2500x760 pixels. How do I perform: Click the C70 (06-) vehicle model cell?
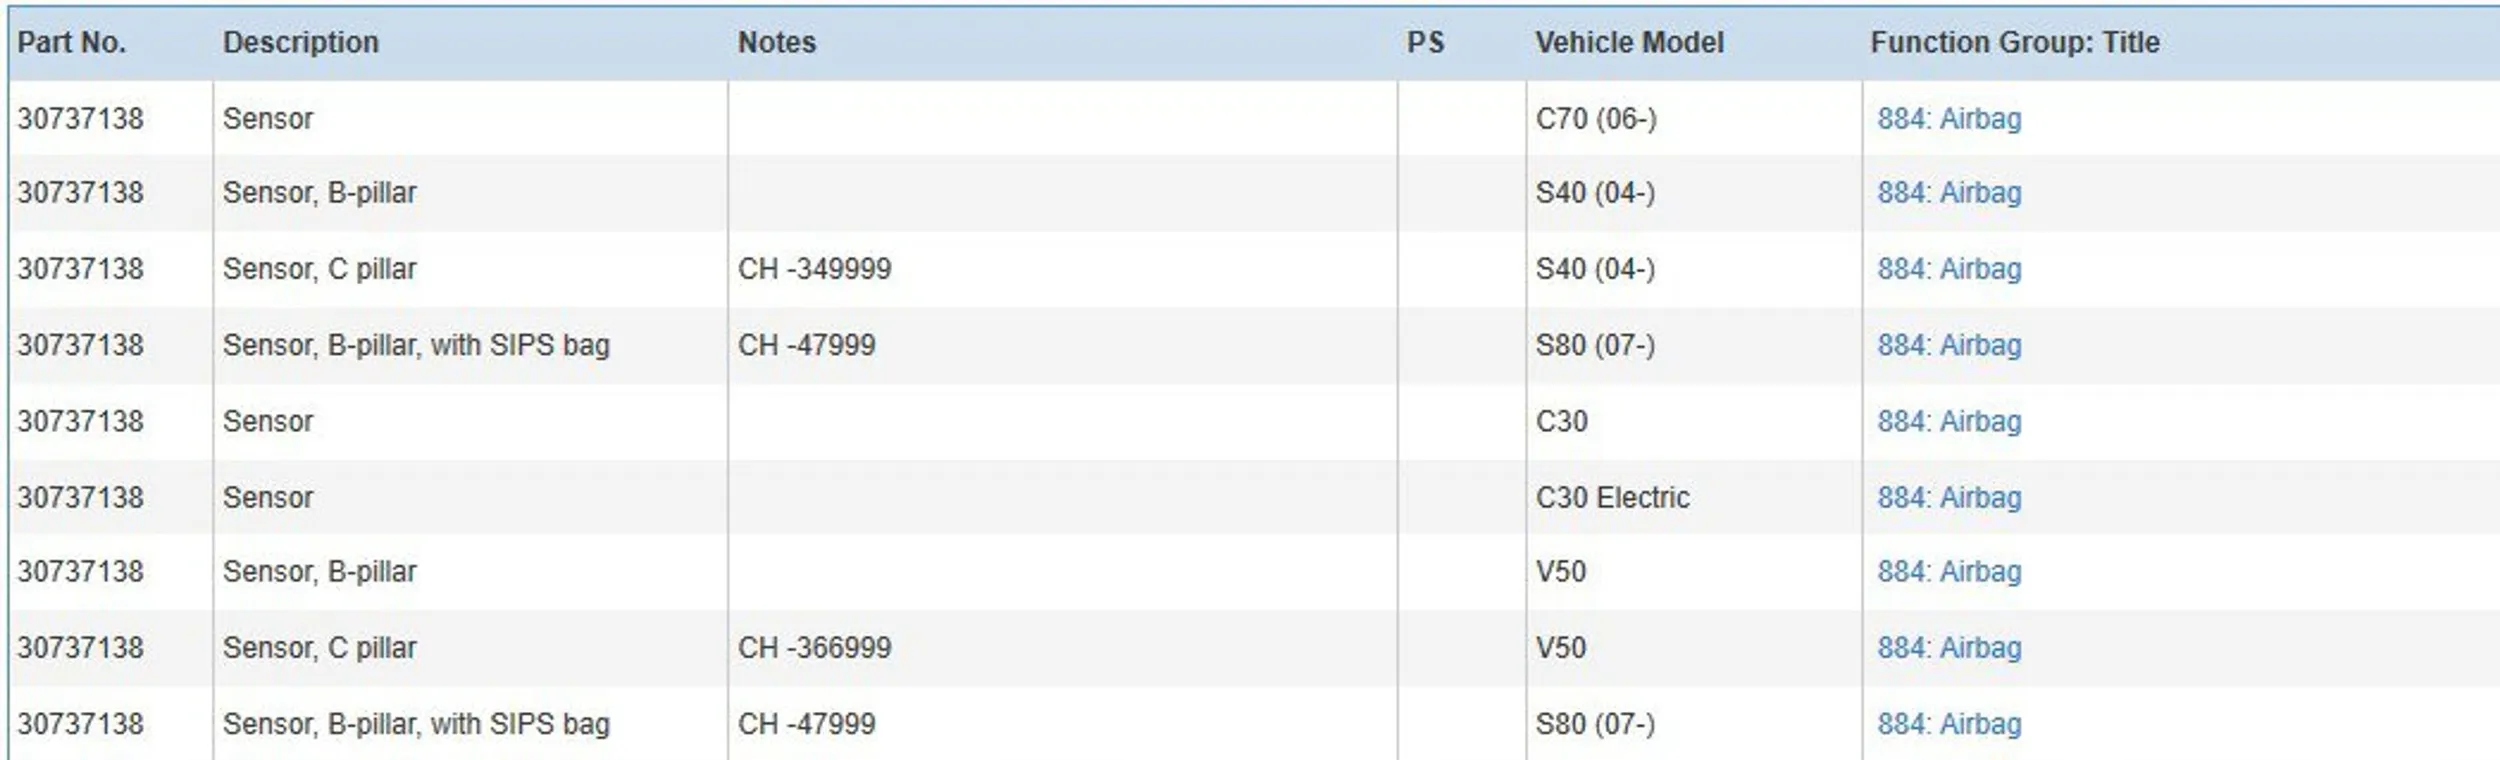pyautogui.click(x=1596, y=119)
